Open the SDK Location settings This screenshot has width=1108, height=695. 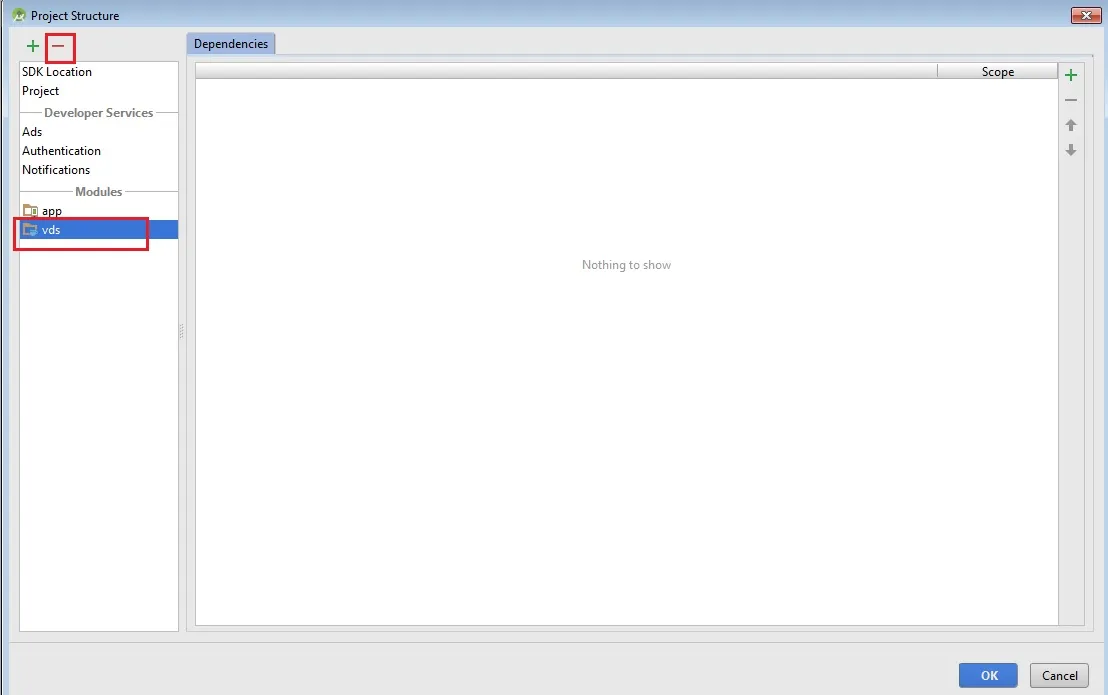(x=98, y=71)
